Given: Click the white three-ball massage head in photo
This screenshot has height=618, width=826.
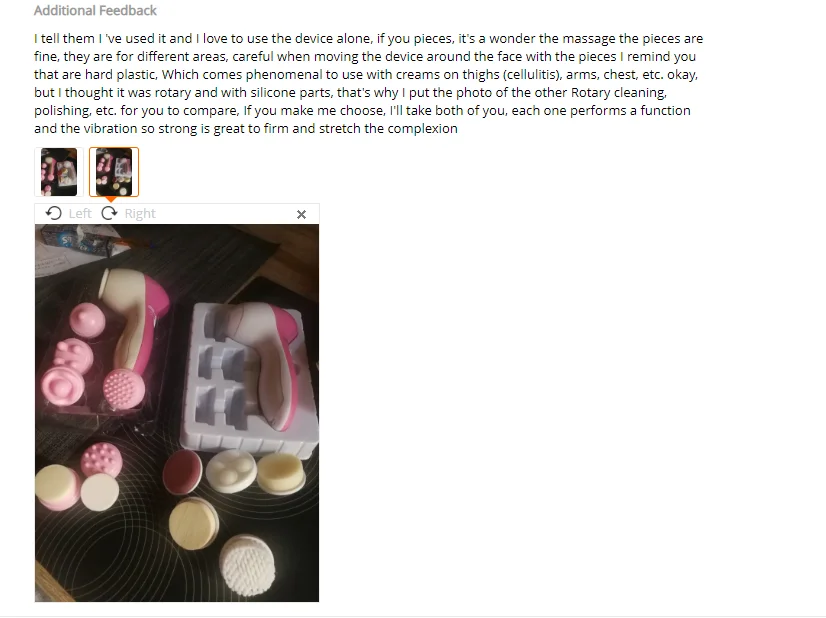Looking at the screenshot, I should [x=231, y=470].
